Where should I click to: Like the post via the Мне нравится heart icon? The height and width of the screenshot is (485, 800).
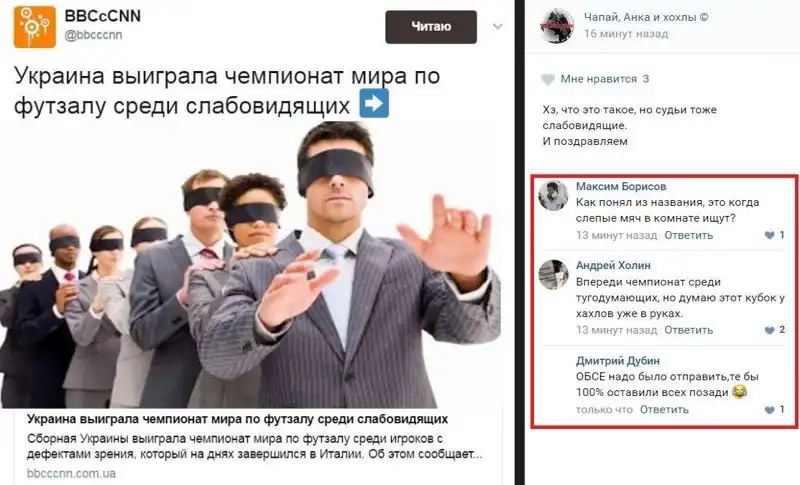pyautogui.click(x=547, y=80)
